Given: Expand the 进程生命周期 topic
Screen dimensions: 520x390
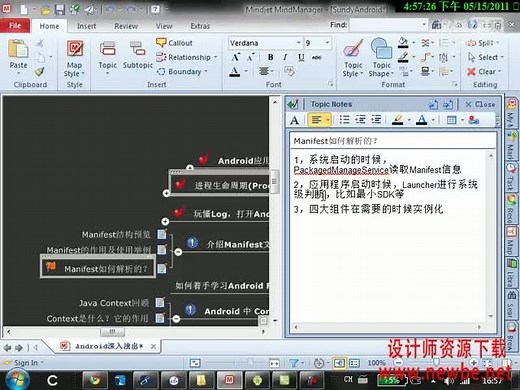Looking at the screenshot, I should click(166, 193).
